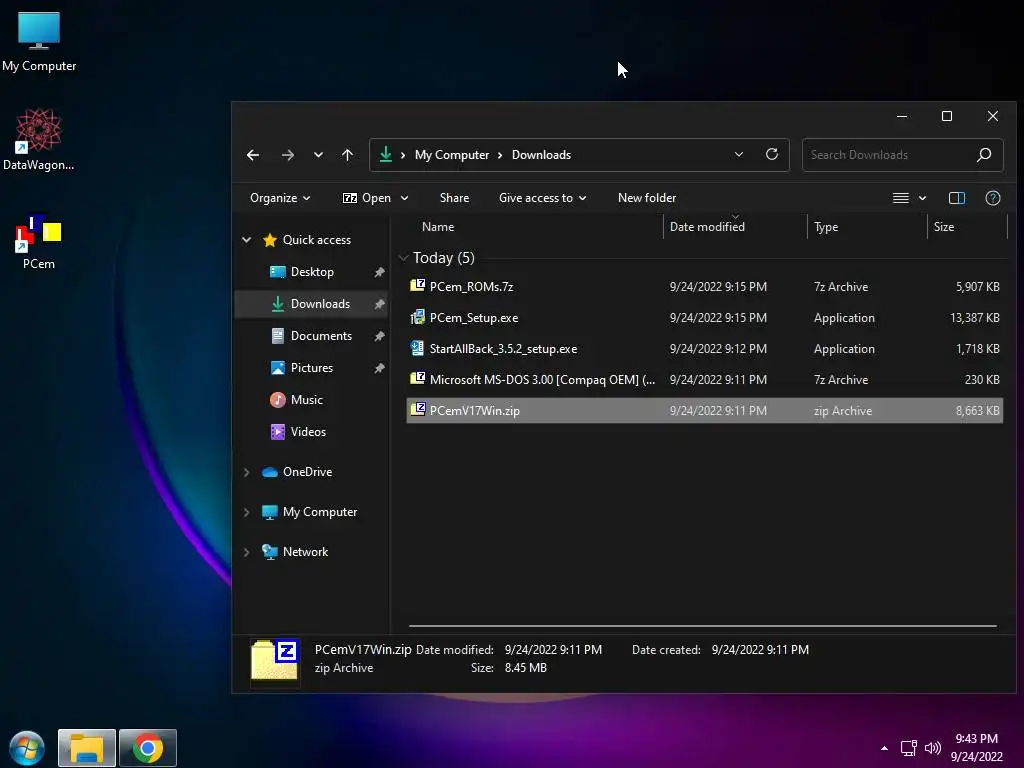Sort by Date modified column
Screen dimensions: 1024x768
click(707, 227)
